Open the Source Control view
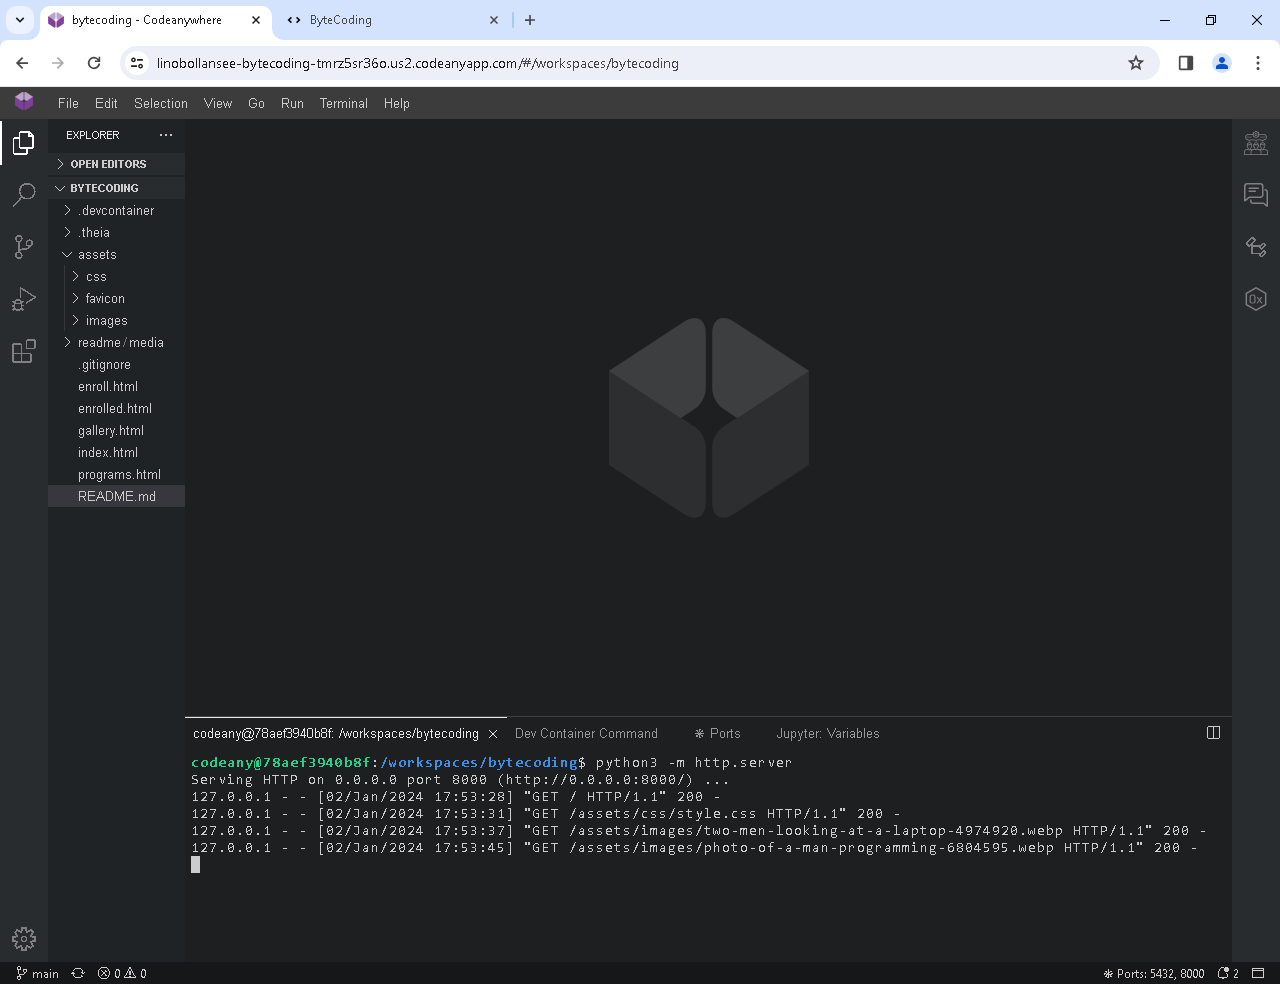The image size is (1280, 984). pyautogui.click(x=23, y=247)
